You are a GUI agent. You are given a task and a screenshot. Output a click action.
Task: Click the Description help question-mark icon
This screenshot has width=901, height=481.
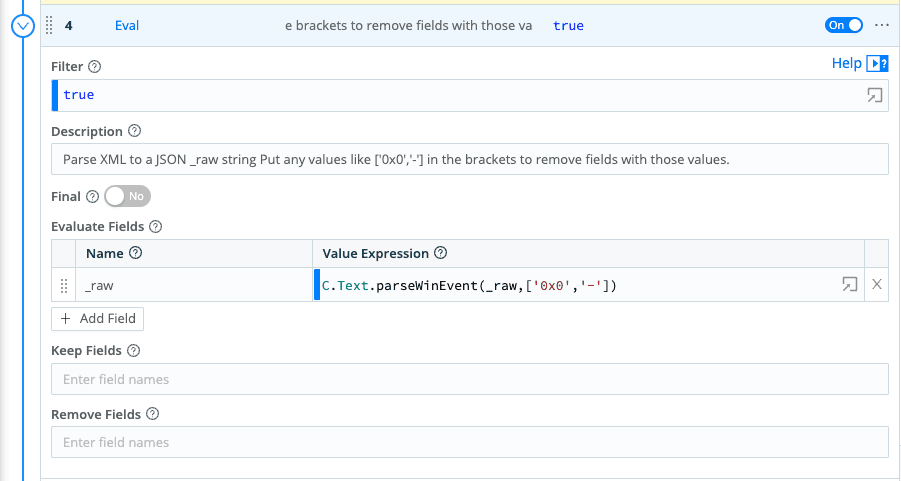135,131
